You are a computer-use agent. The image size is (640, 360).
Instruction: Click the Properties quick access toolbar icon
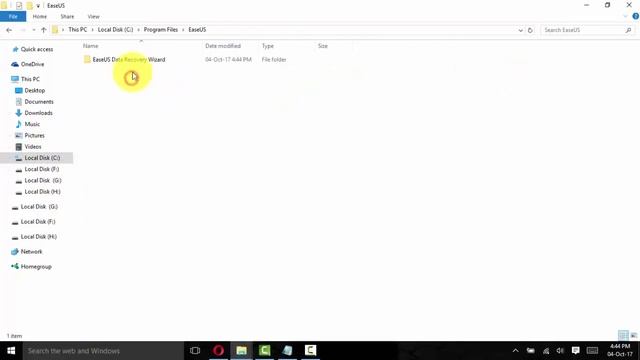tap(19, 6)
